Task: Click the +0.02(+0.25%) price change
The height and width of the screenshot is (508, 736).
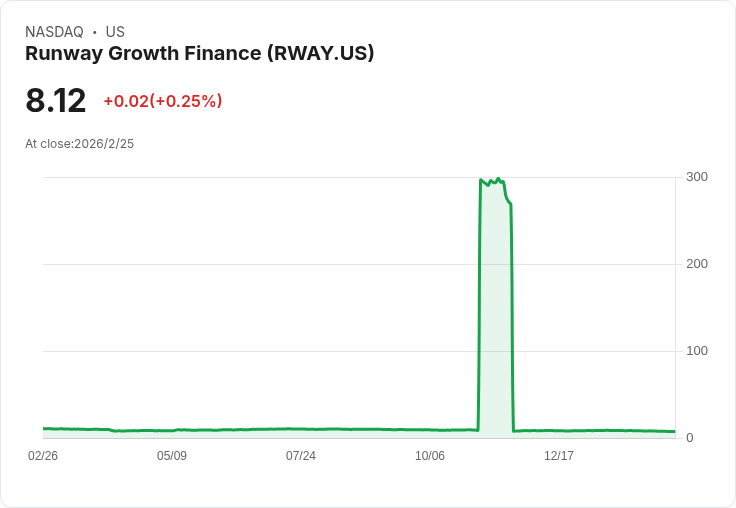Action: (163, 101)
